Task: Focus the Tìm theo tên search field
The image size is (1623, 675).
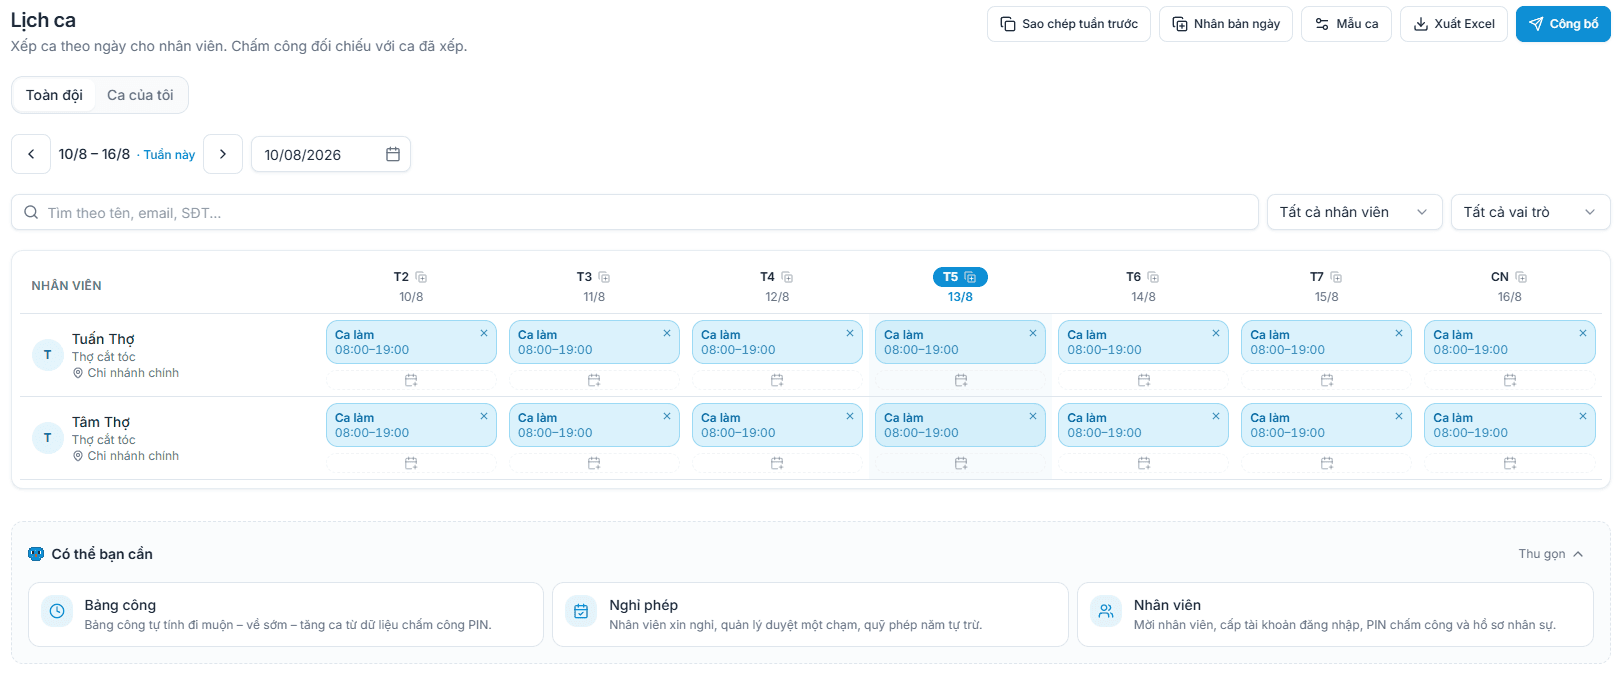Action: coord(635,212)
